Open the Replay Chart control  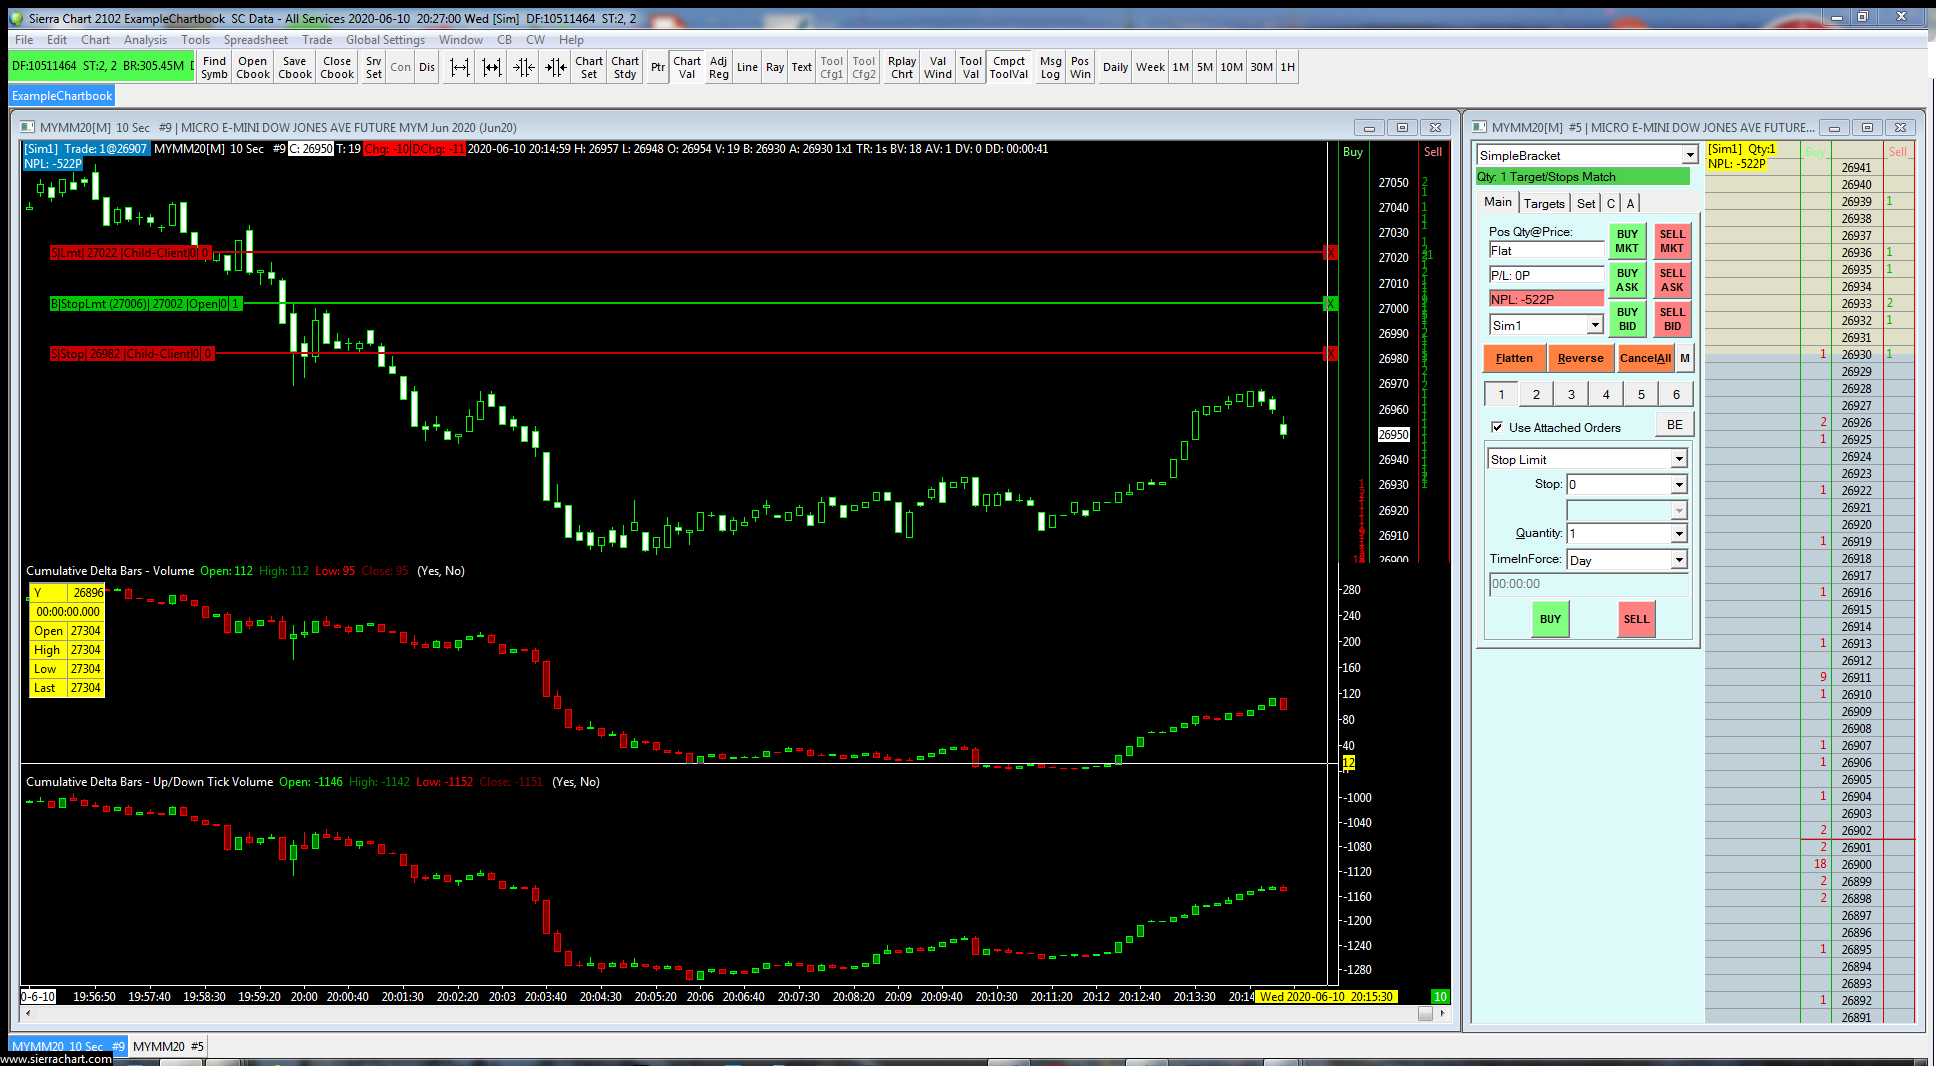click(x=902, y=67)
